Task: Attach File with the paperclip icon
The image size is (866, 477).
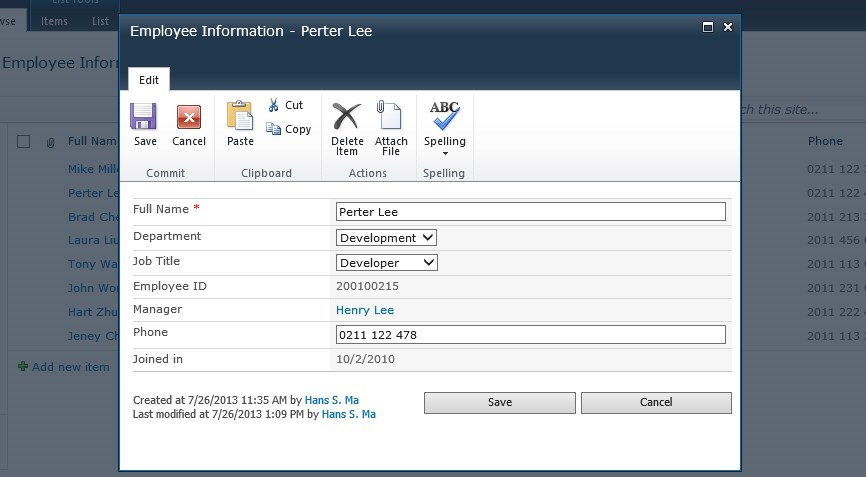Action: (x=389, y=115)
